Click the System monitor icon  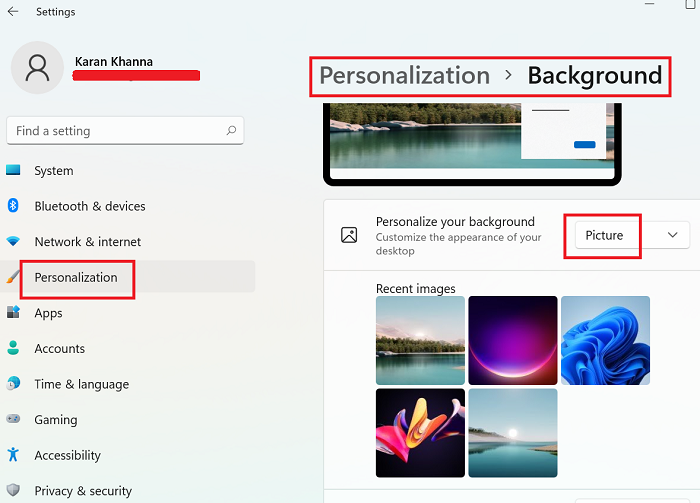click(x=13, y=171)
